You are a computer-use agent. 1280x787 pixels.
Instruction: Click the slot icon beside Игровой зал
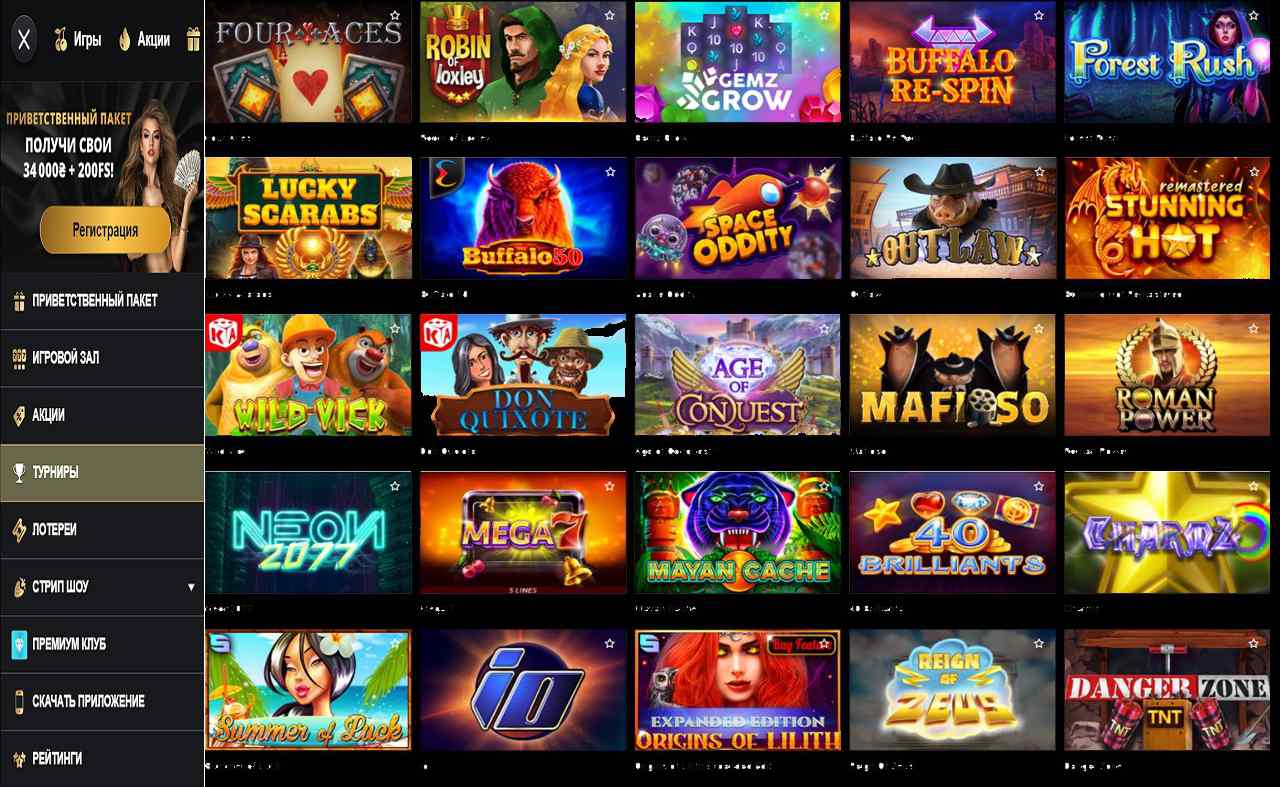coord(18,357)
